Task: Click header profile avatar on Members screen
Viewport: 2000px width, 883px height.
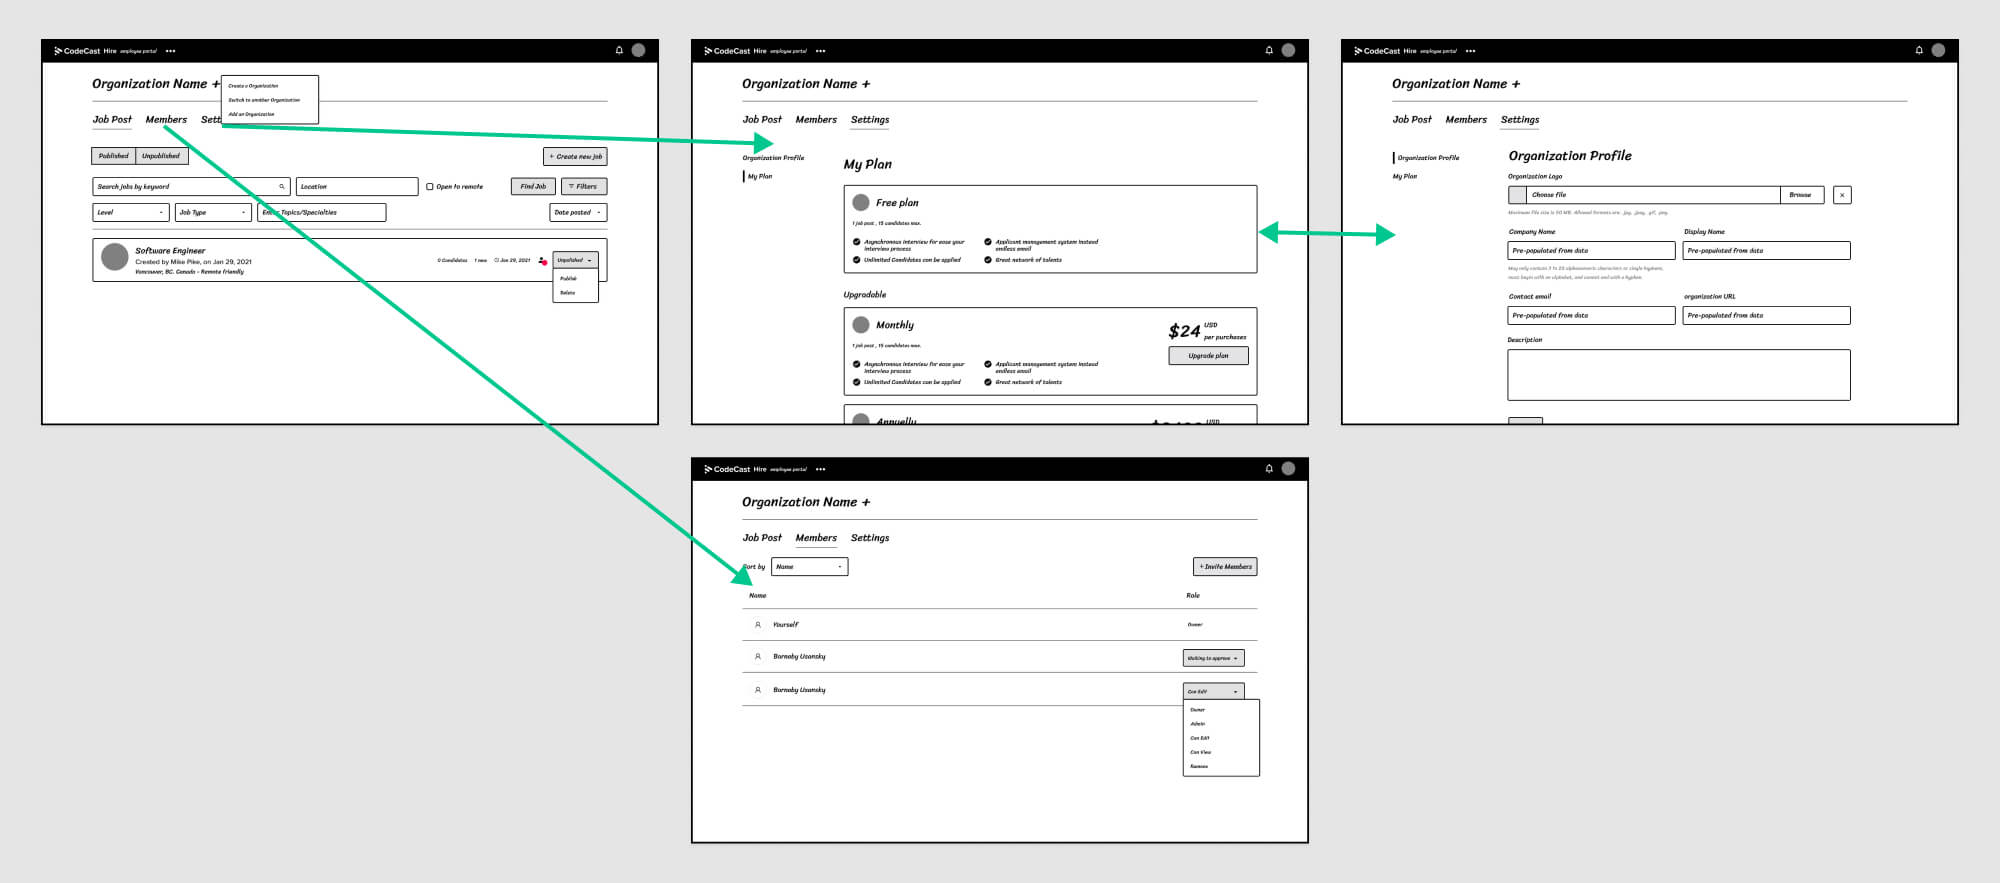Action: pos(1288,468)
